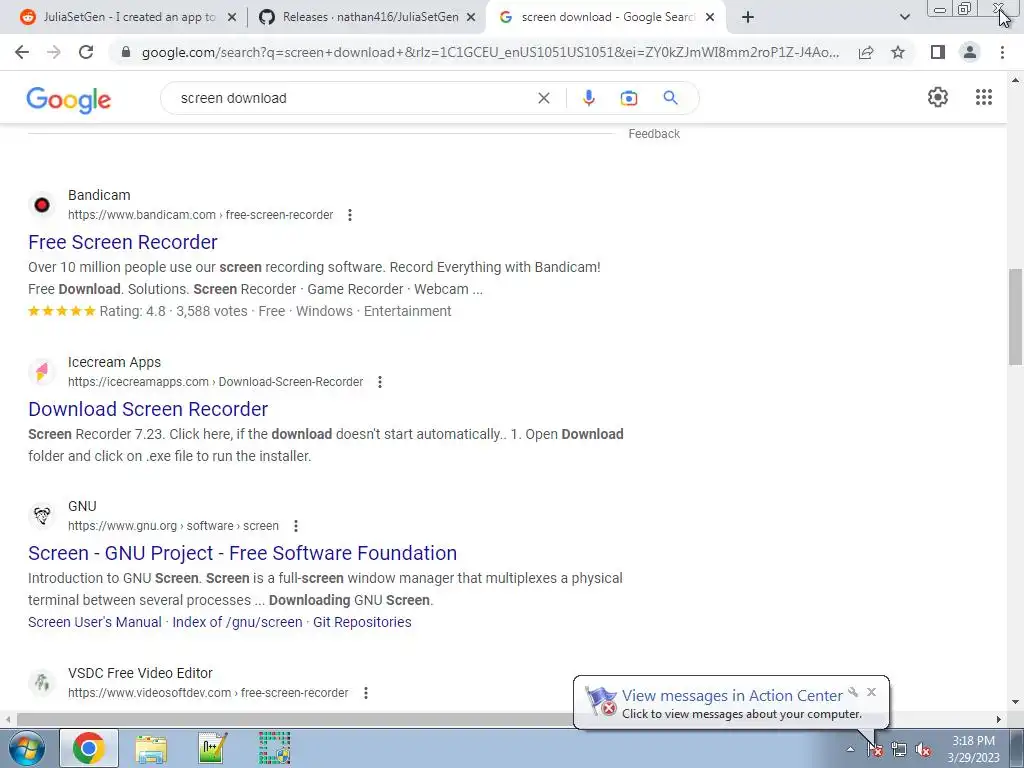Open Screen - GNU Project result
Image resolution: width=1024 pixels, height=768 pixels.
242,553
